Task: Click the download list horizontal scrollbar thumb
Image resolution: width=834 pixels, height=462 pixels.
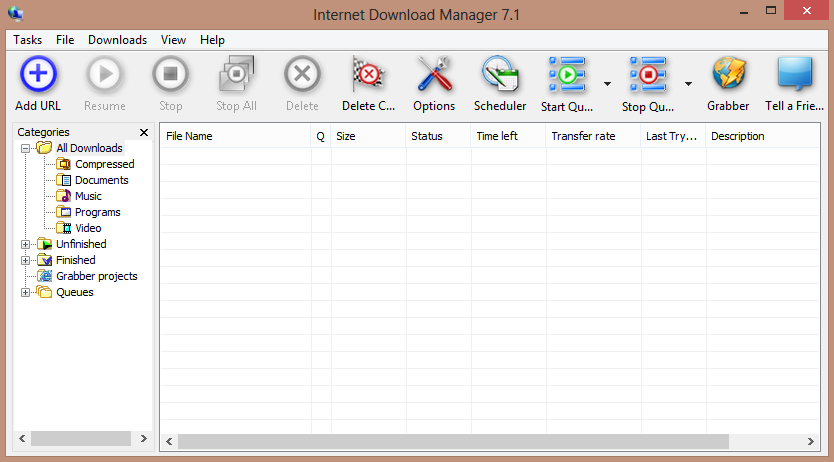Action: pos(453,441)
